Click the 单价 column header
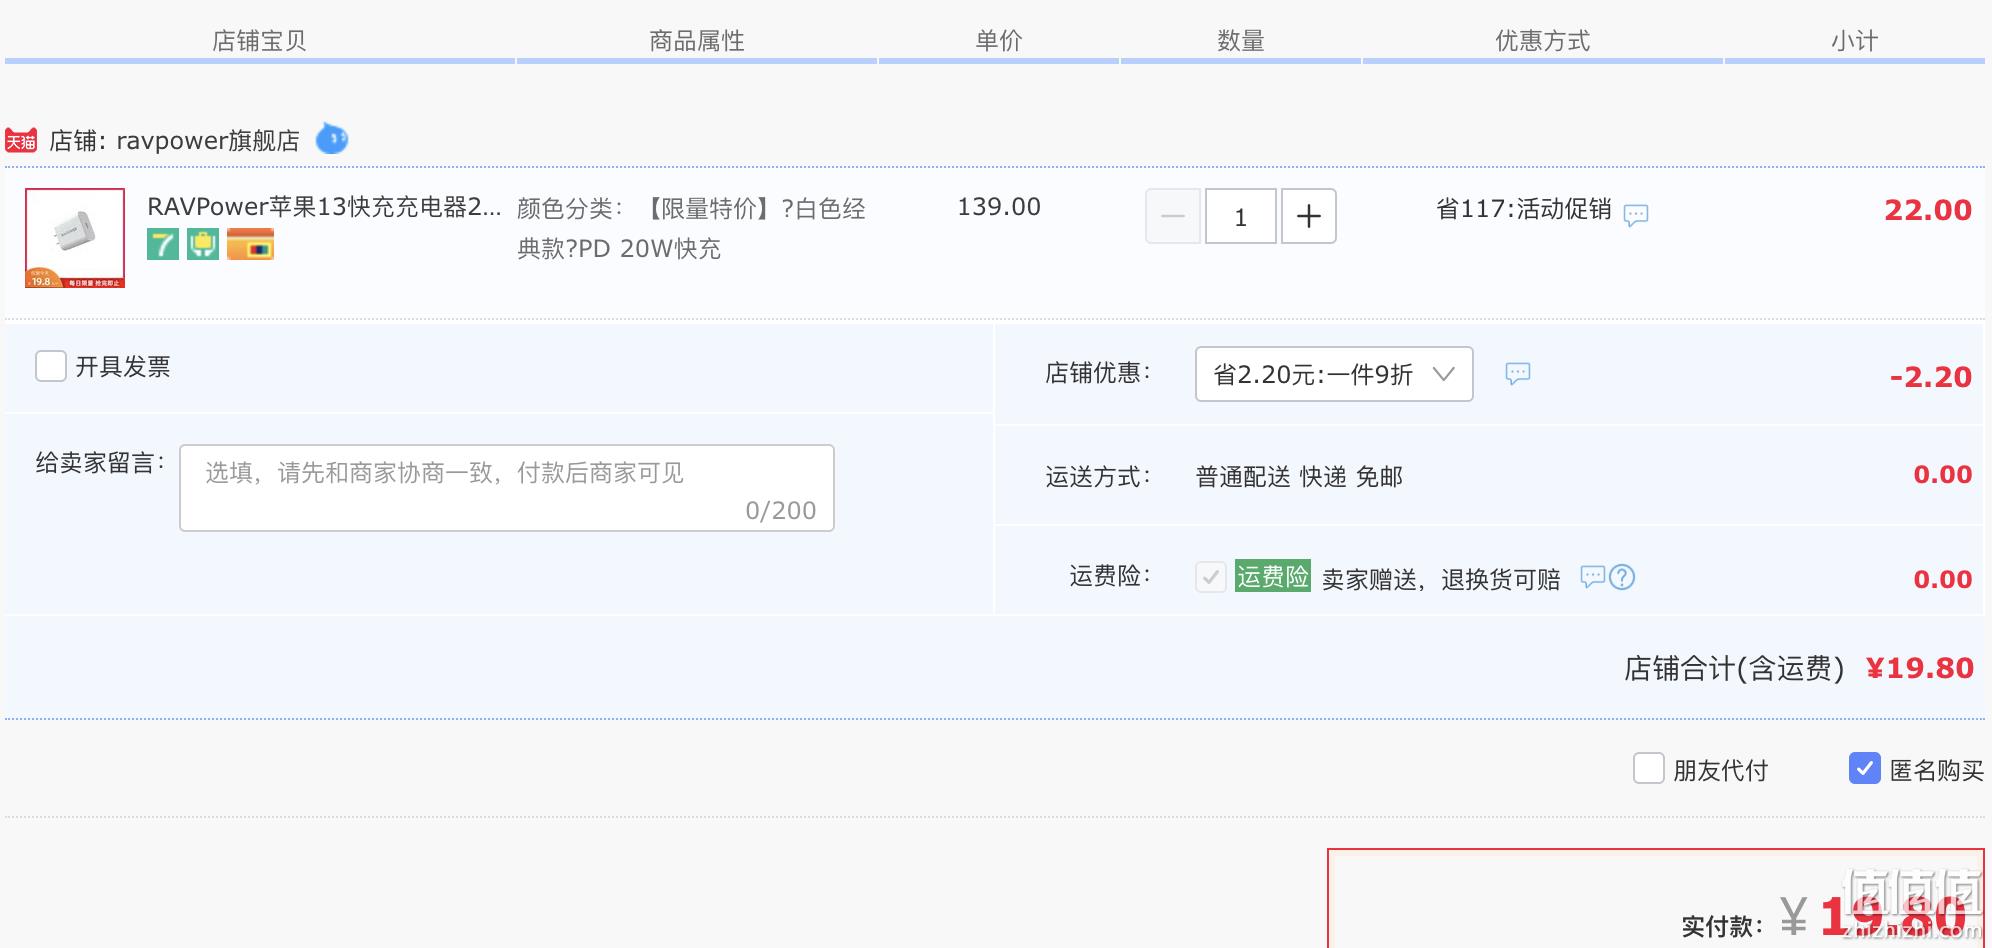 pos(999,41)
